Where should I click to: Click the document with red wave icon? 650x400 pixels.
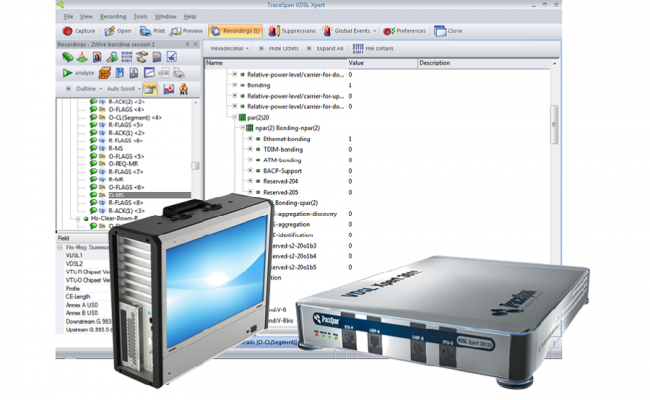tap(168, 89)
